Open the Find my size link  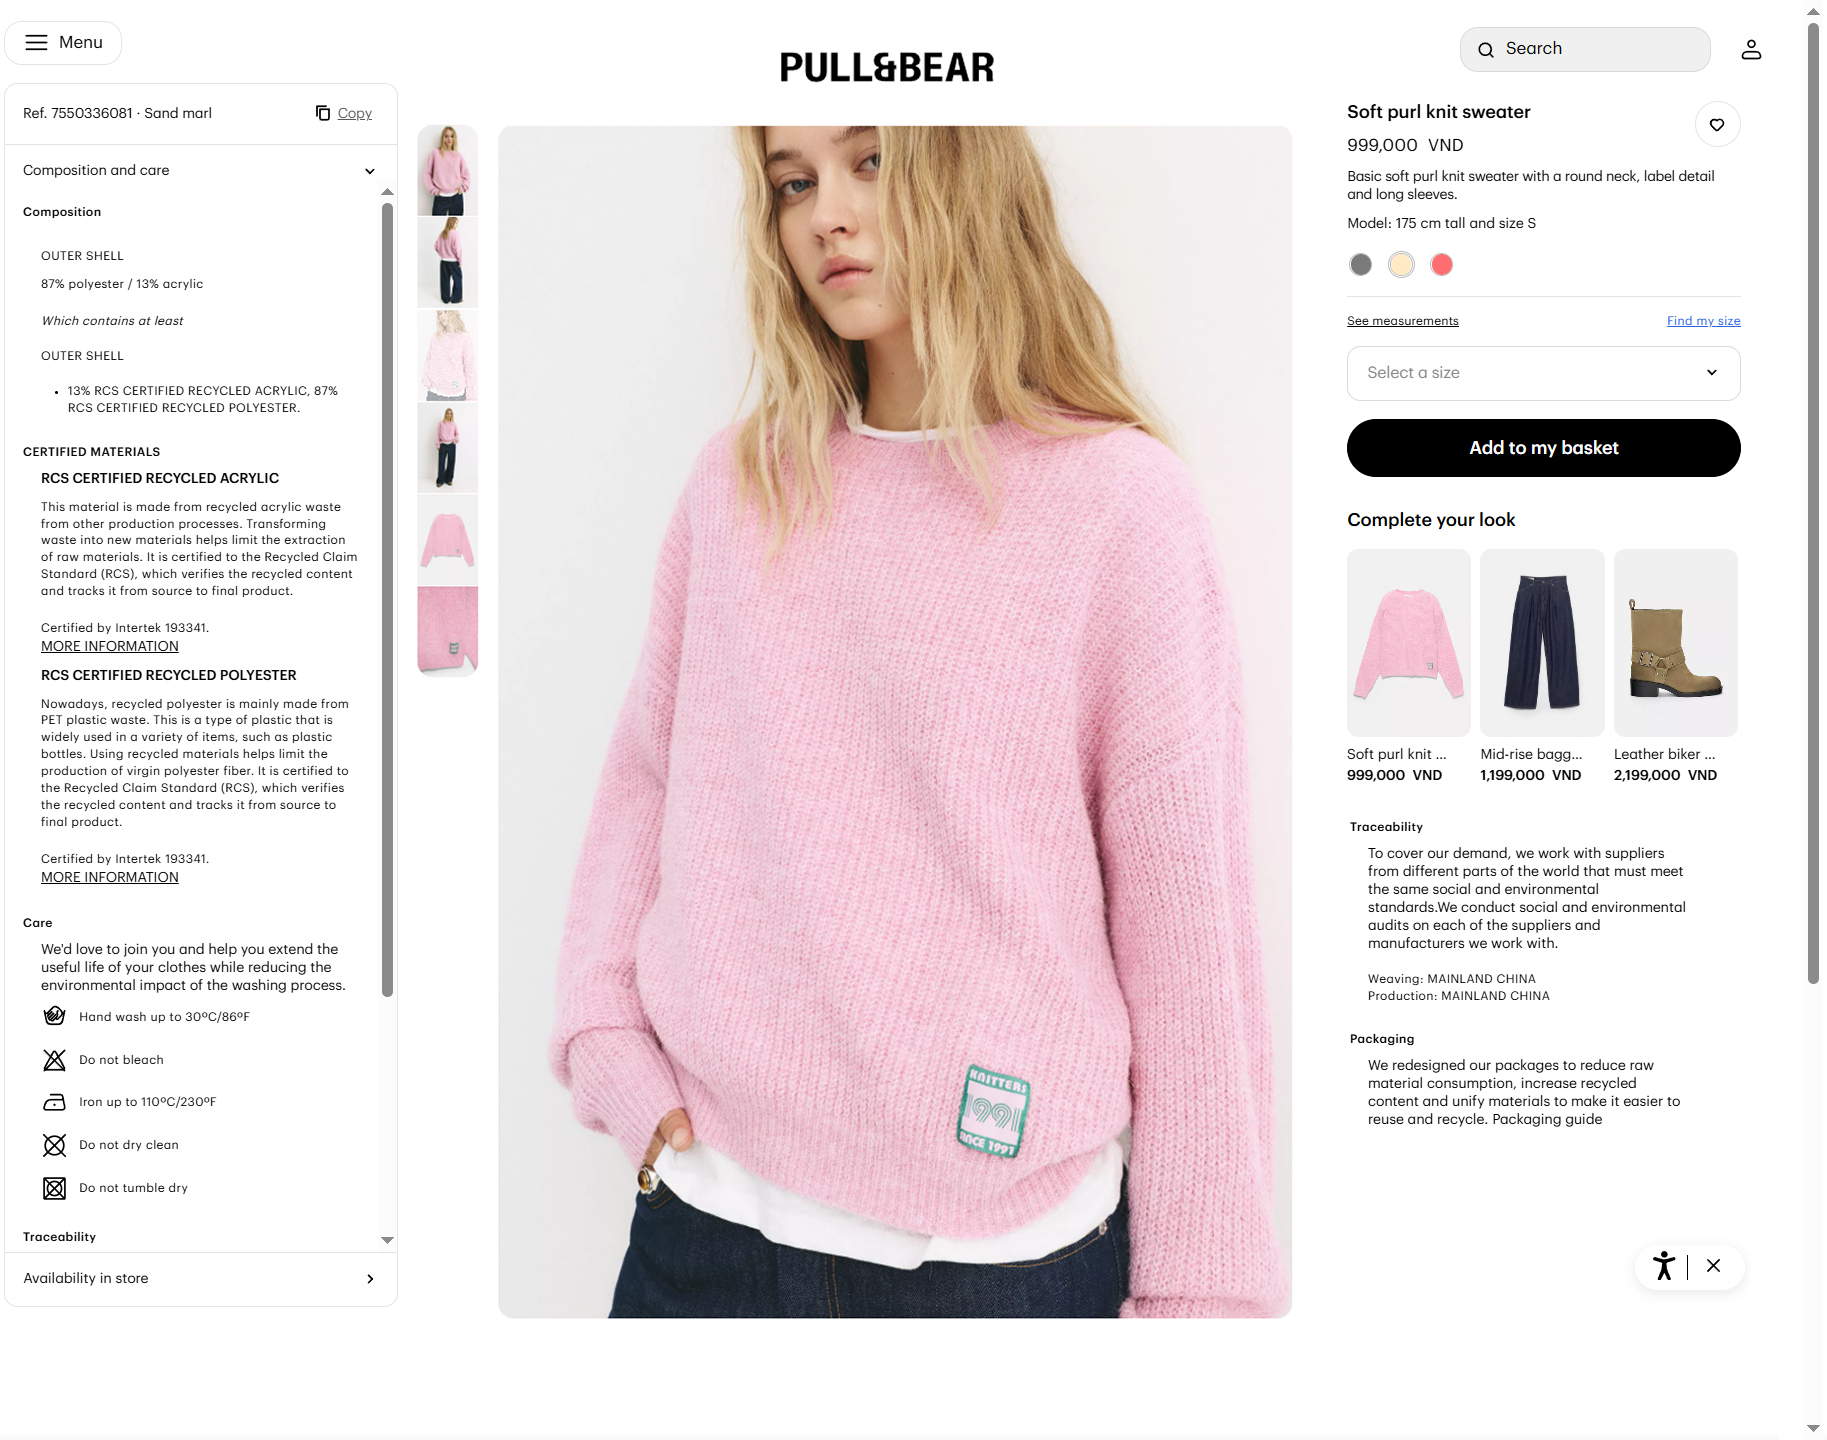click(1703, 321)
